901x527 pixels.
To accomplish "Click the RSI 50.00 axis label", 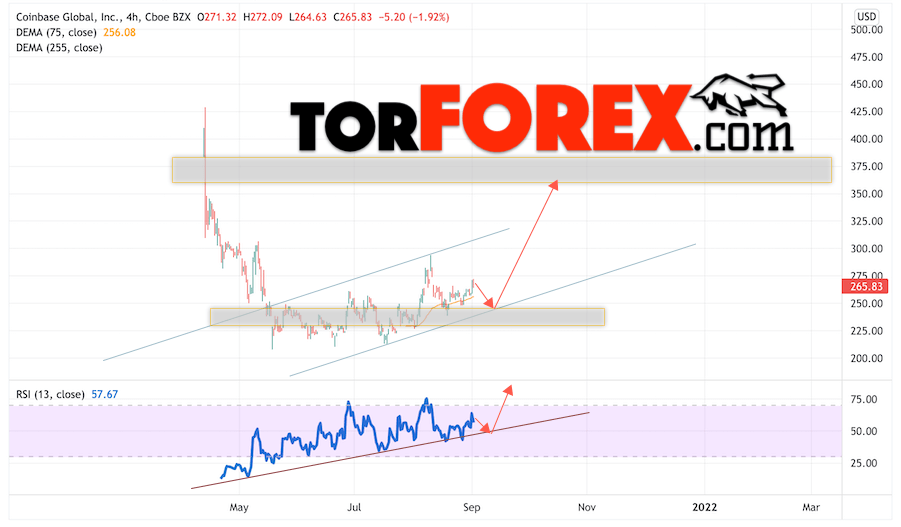I will [x=864, y=431].
